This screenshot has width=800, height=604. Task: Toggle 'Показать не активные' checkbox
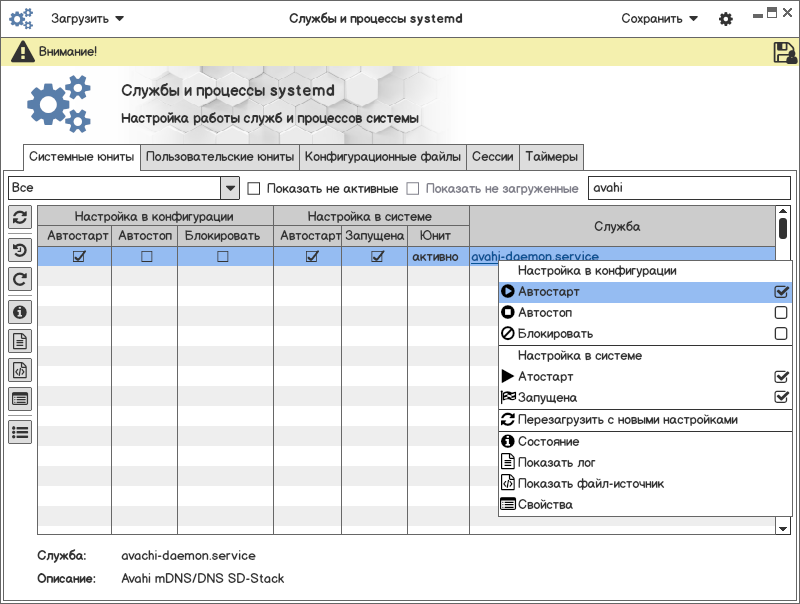(x=254, y=188)
